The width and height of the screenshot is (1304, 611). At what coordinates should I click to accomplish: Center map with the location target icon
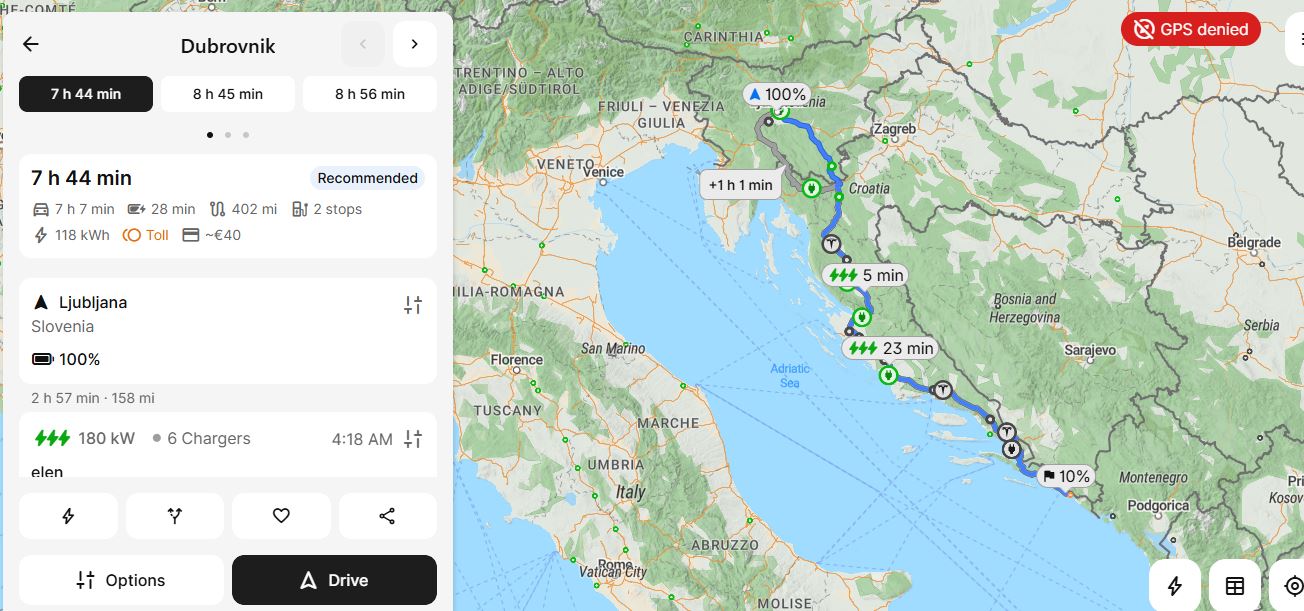pyautogui.click(x=1292, y=586)
